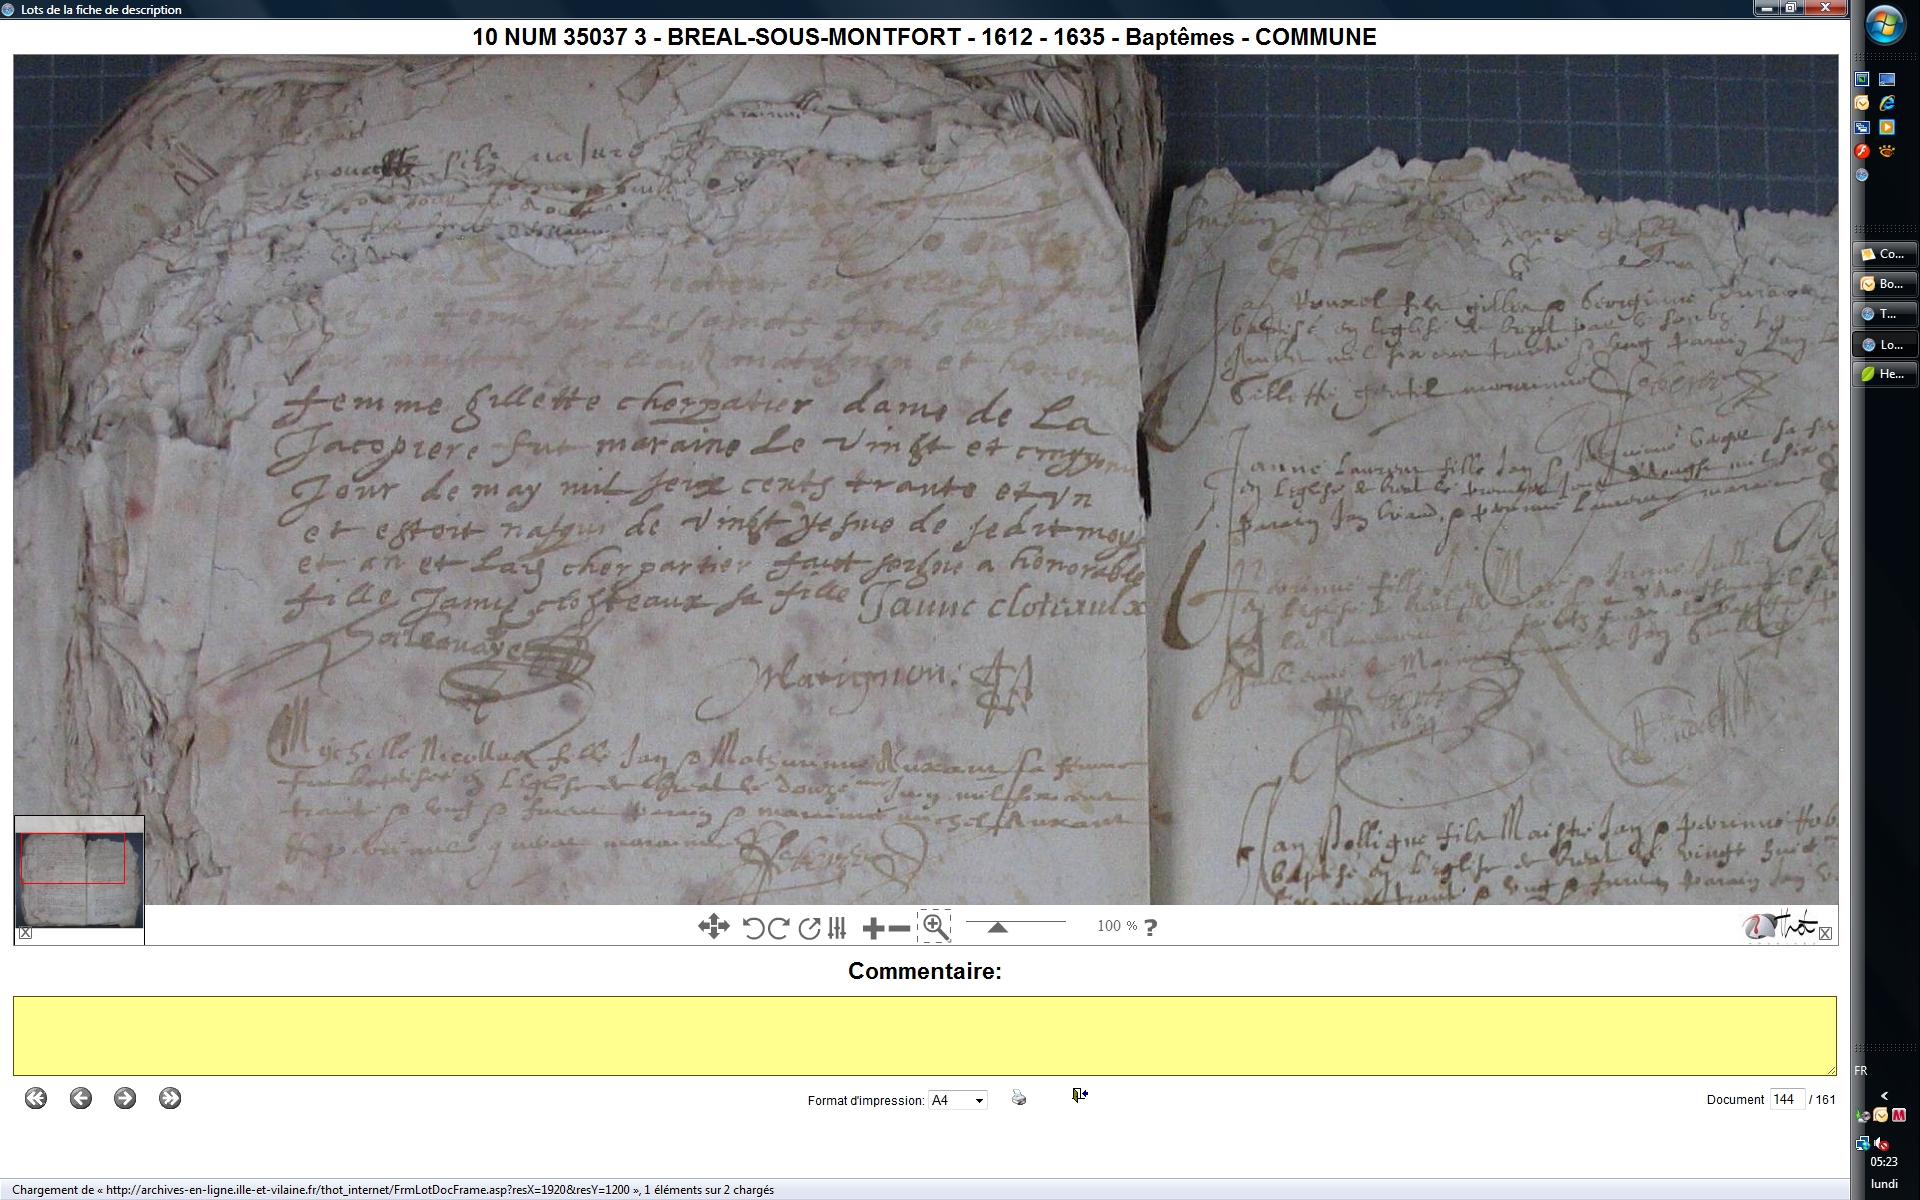Reset image rotation icon
This screenshot has height=1200, width=1920.
point(809,928)
